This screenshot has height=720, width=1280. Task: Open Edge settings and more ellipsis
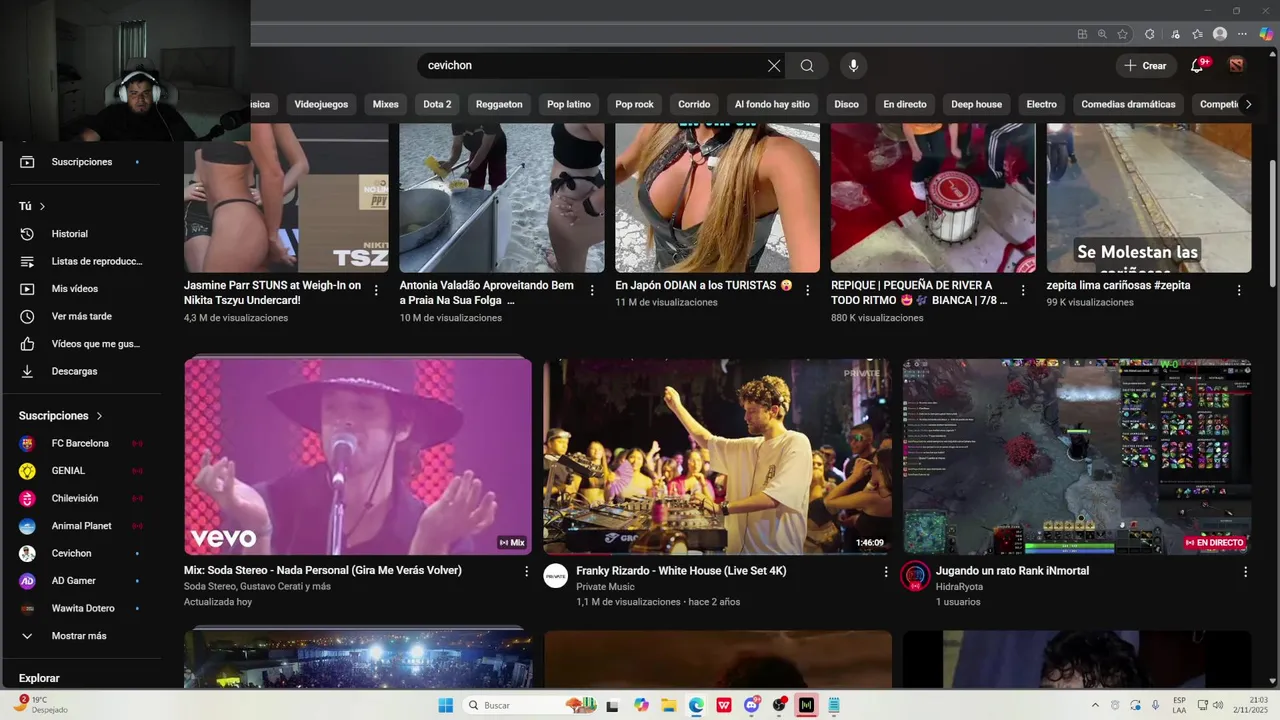pos(1243,34)
